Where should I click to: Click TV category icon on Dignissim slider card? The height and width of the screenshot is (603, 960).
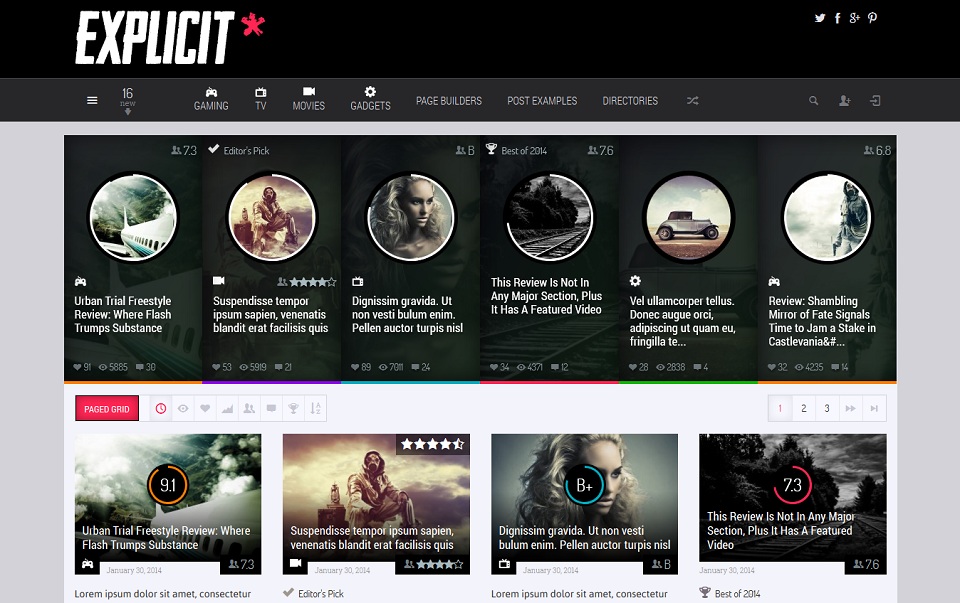click(358, 282)
